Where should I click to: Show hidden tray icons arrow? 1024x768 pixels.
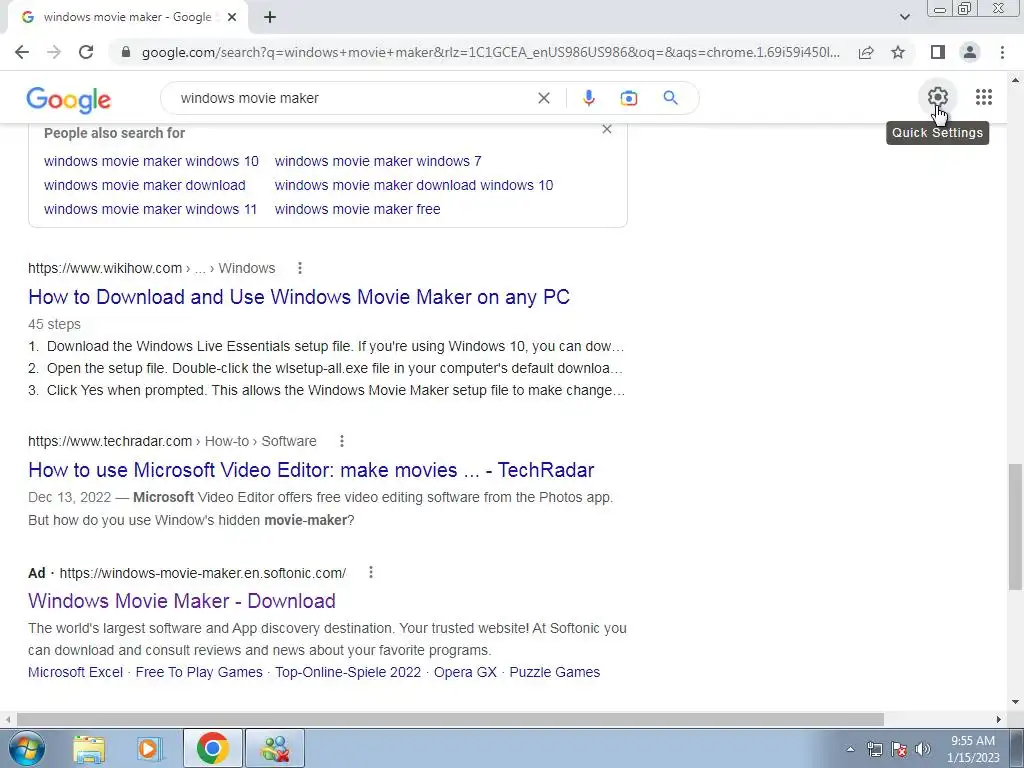coord(850,749)
